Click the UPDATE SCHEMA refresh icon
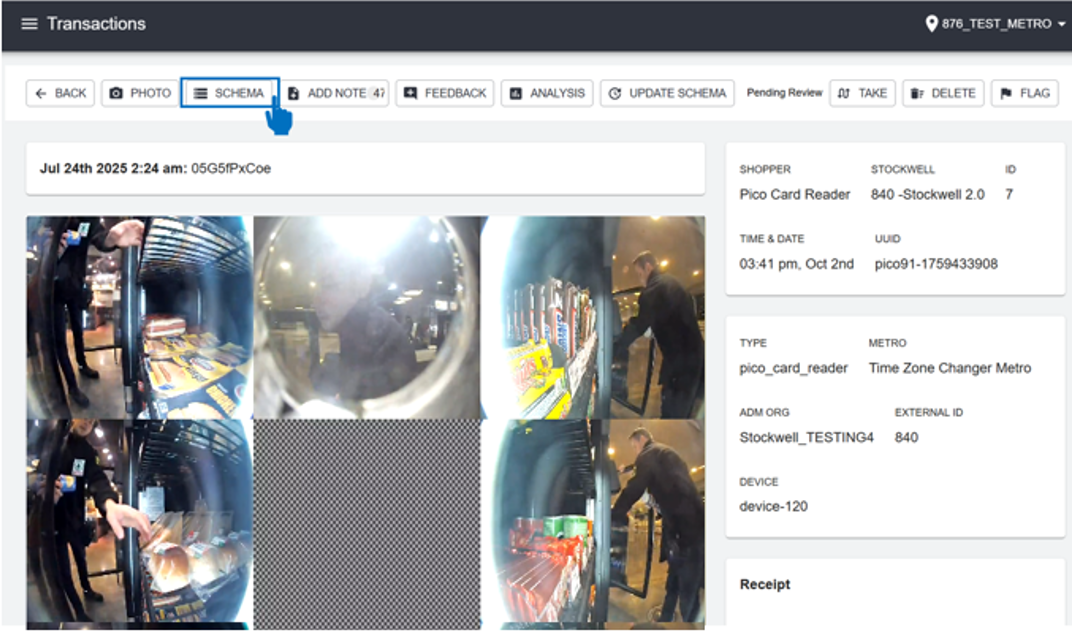The image size is (1072, 634). click(x=614, y=93)
